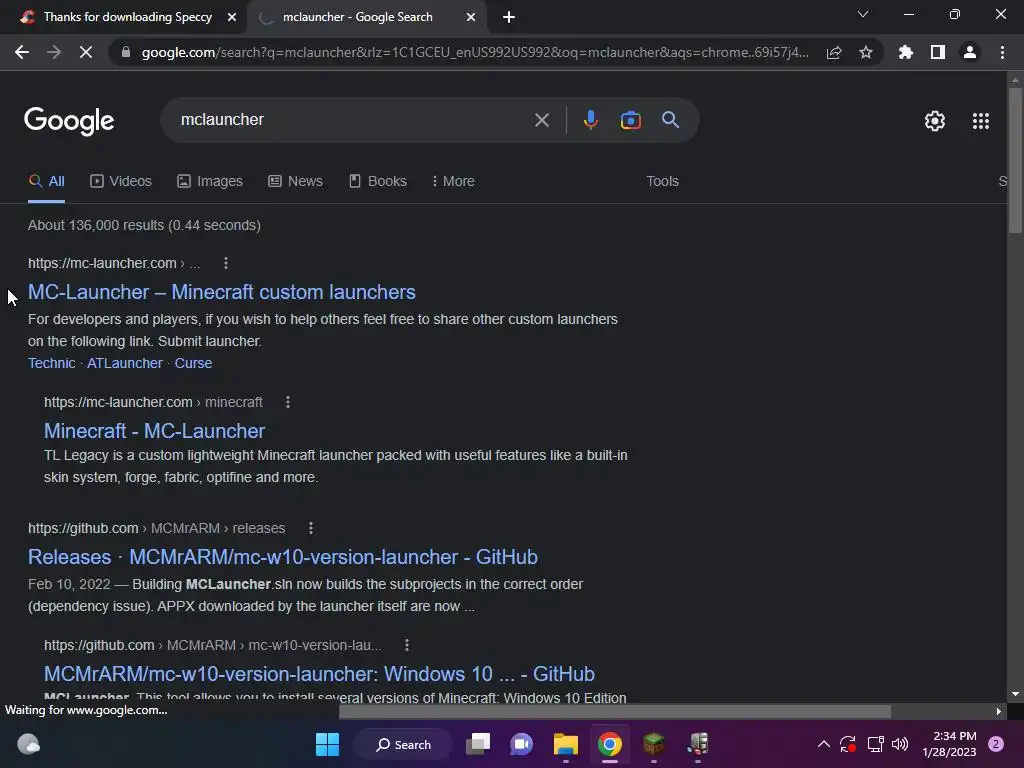
Task: Open the Technic sitelink
Action: (x=52, y=363)
